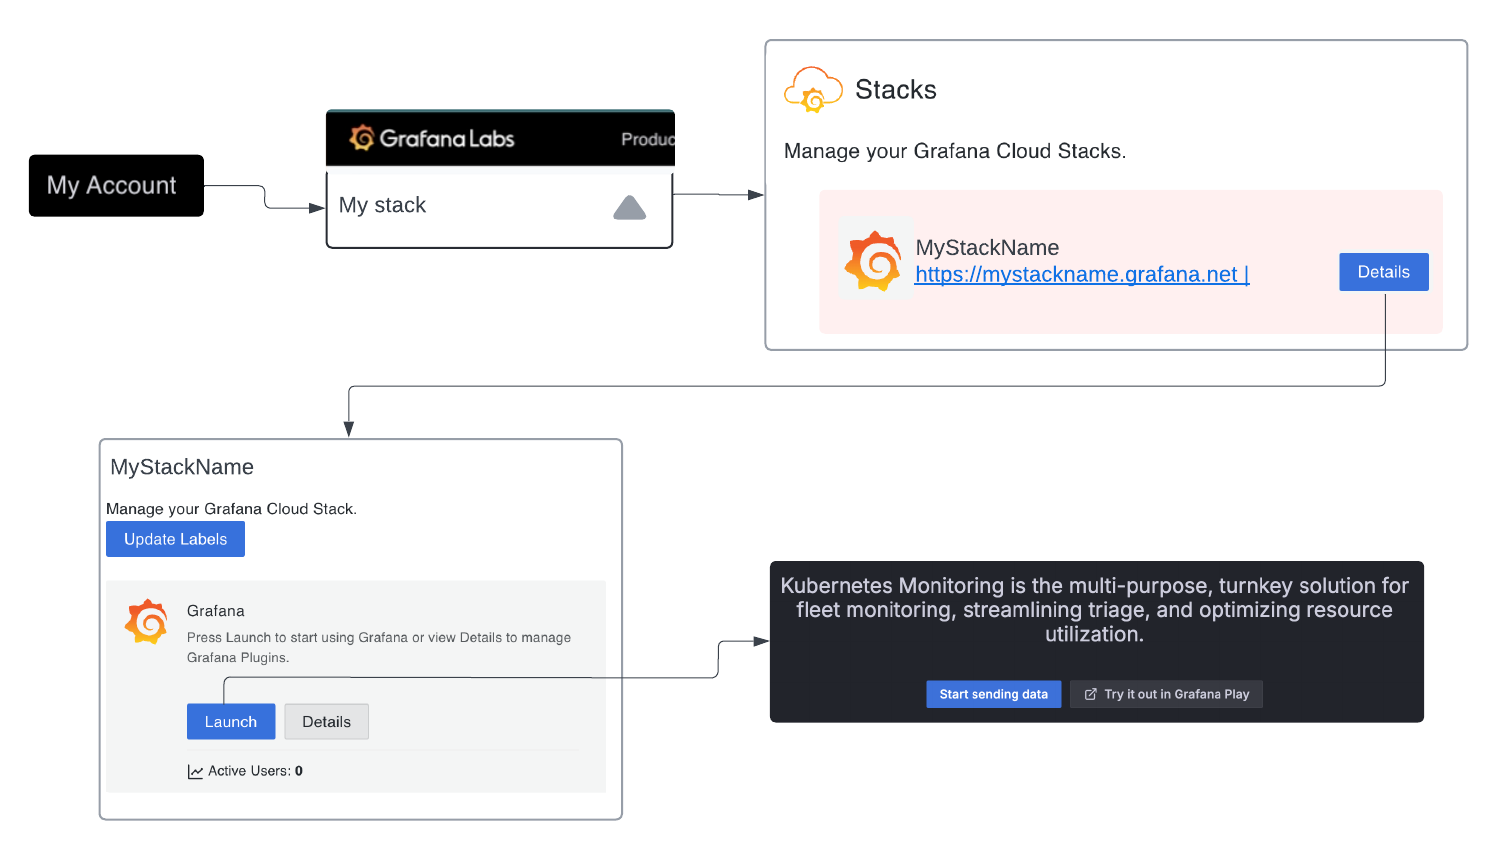Click the blue Details button for MyStackName
The height and width of the screenshot is (854, 1492).
1383,272
